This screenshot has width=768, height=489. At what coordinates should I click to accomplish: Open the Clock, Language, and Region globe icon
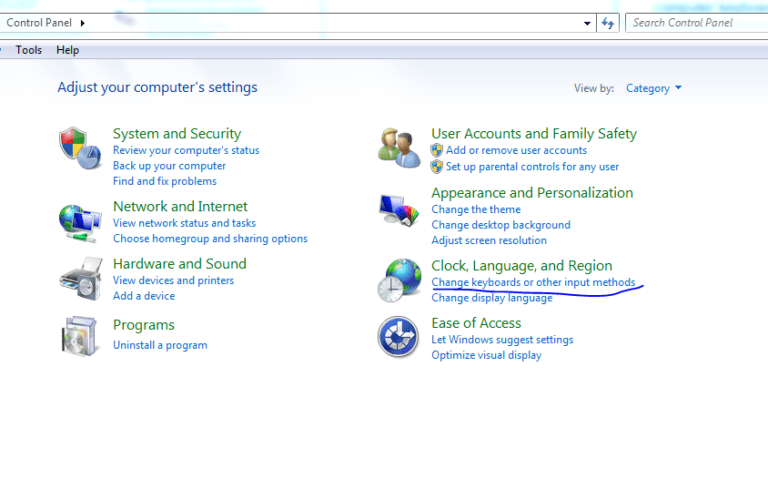tap(399, 280)
